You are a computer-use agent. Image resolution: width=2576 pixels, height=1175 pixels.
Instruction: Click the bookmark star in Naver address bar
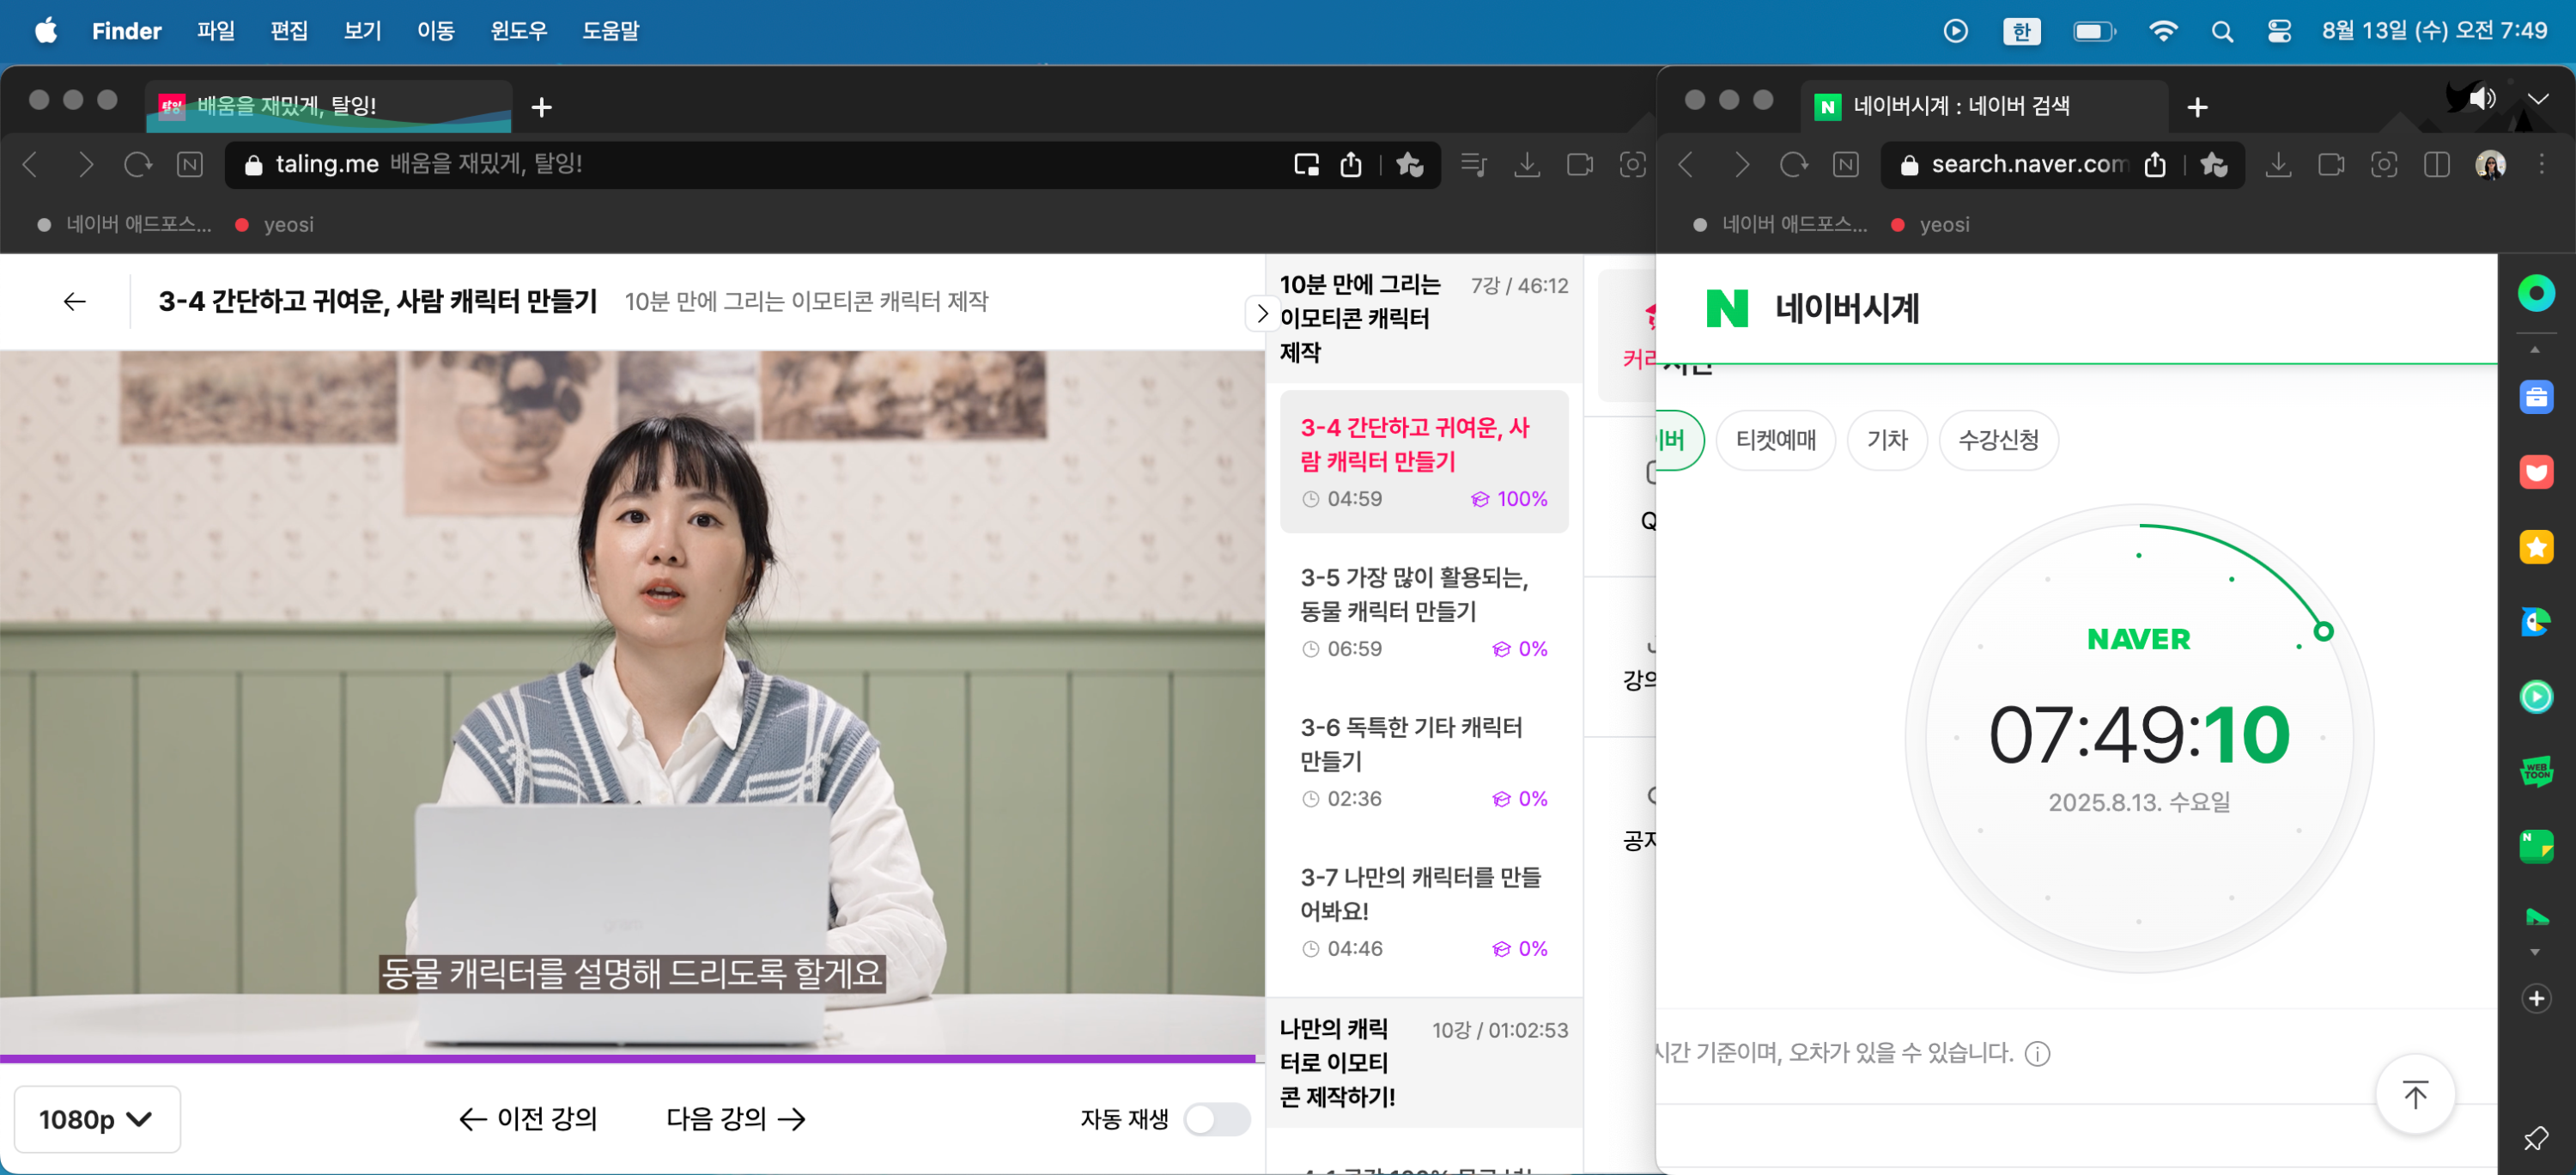2213,164
